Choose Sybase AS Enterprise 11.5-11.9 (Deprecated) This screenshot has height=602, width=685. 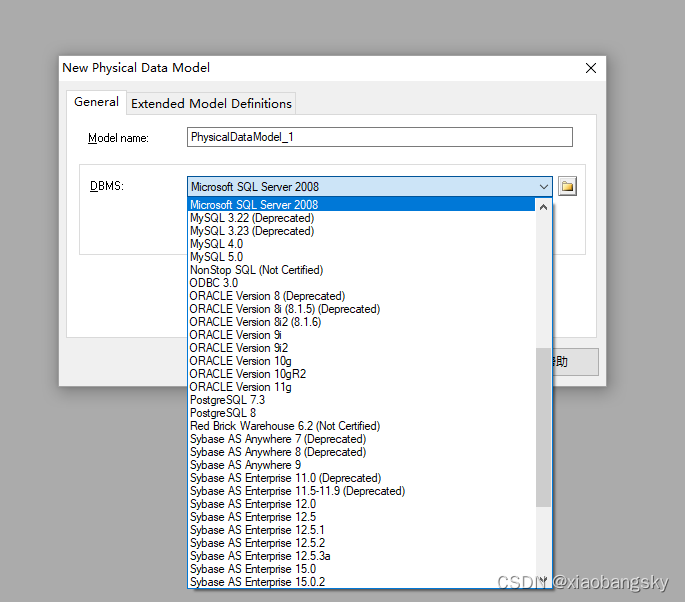(x=361, y=491)
